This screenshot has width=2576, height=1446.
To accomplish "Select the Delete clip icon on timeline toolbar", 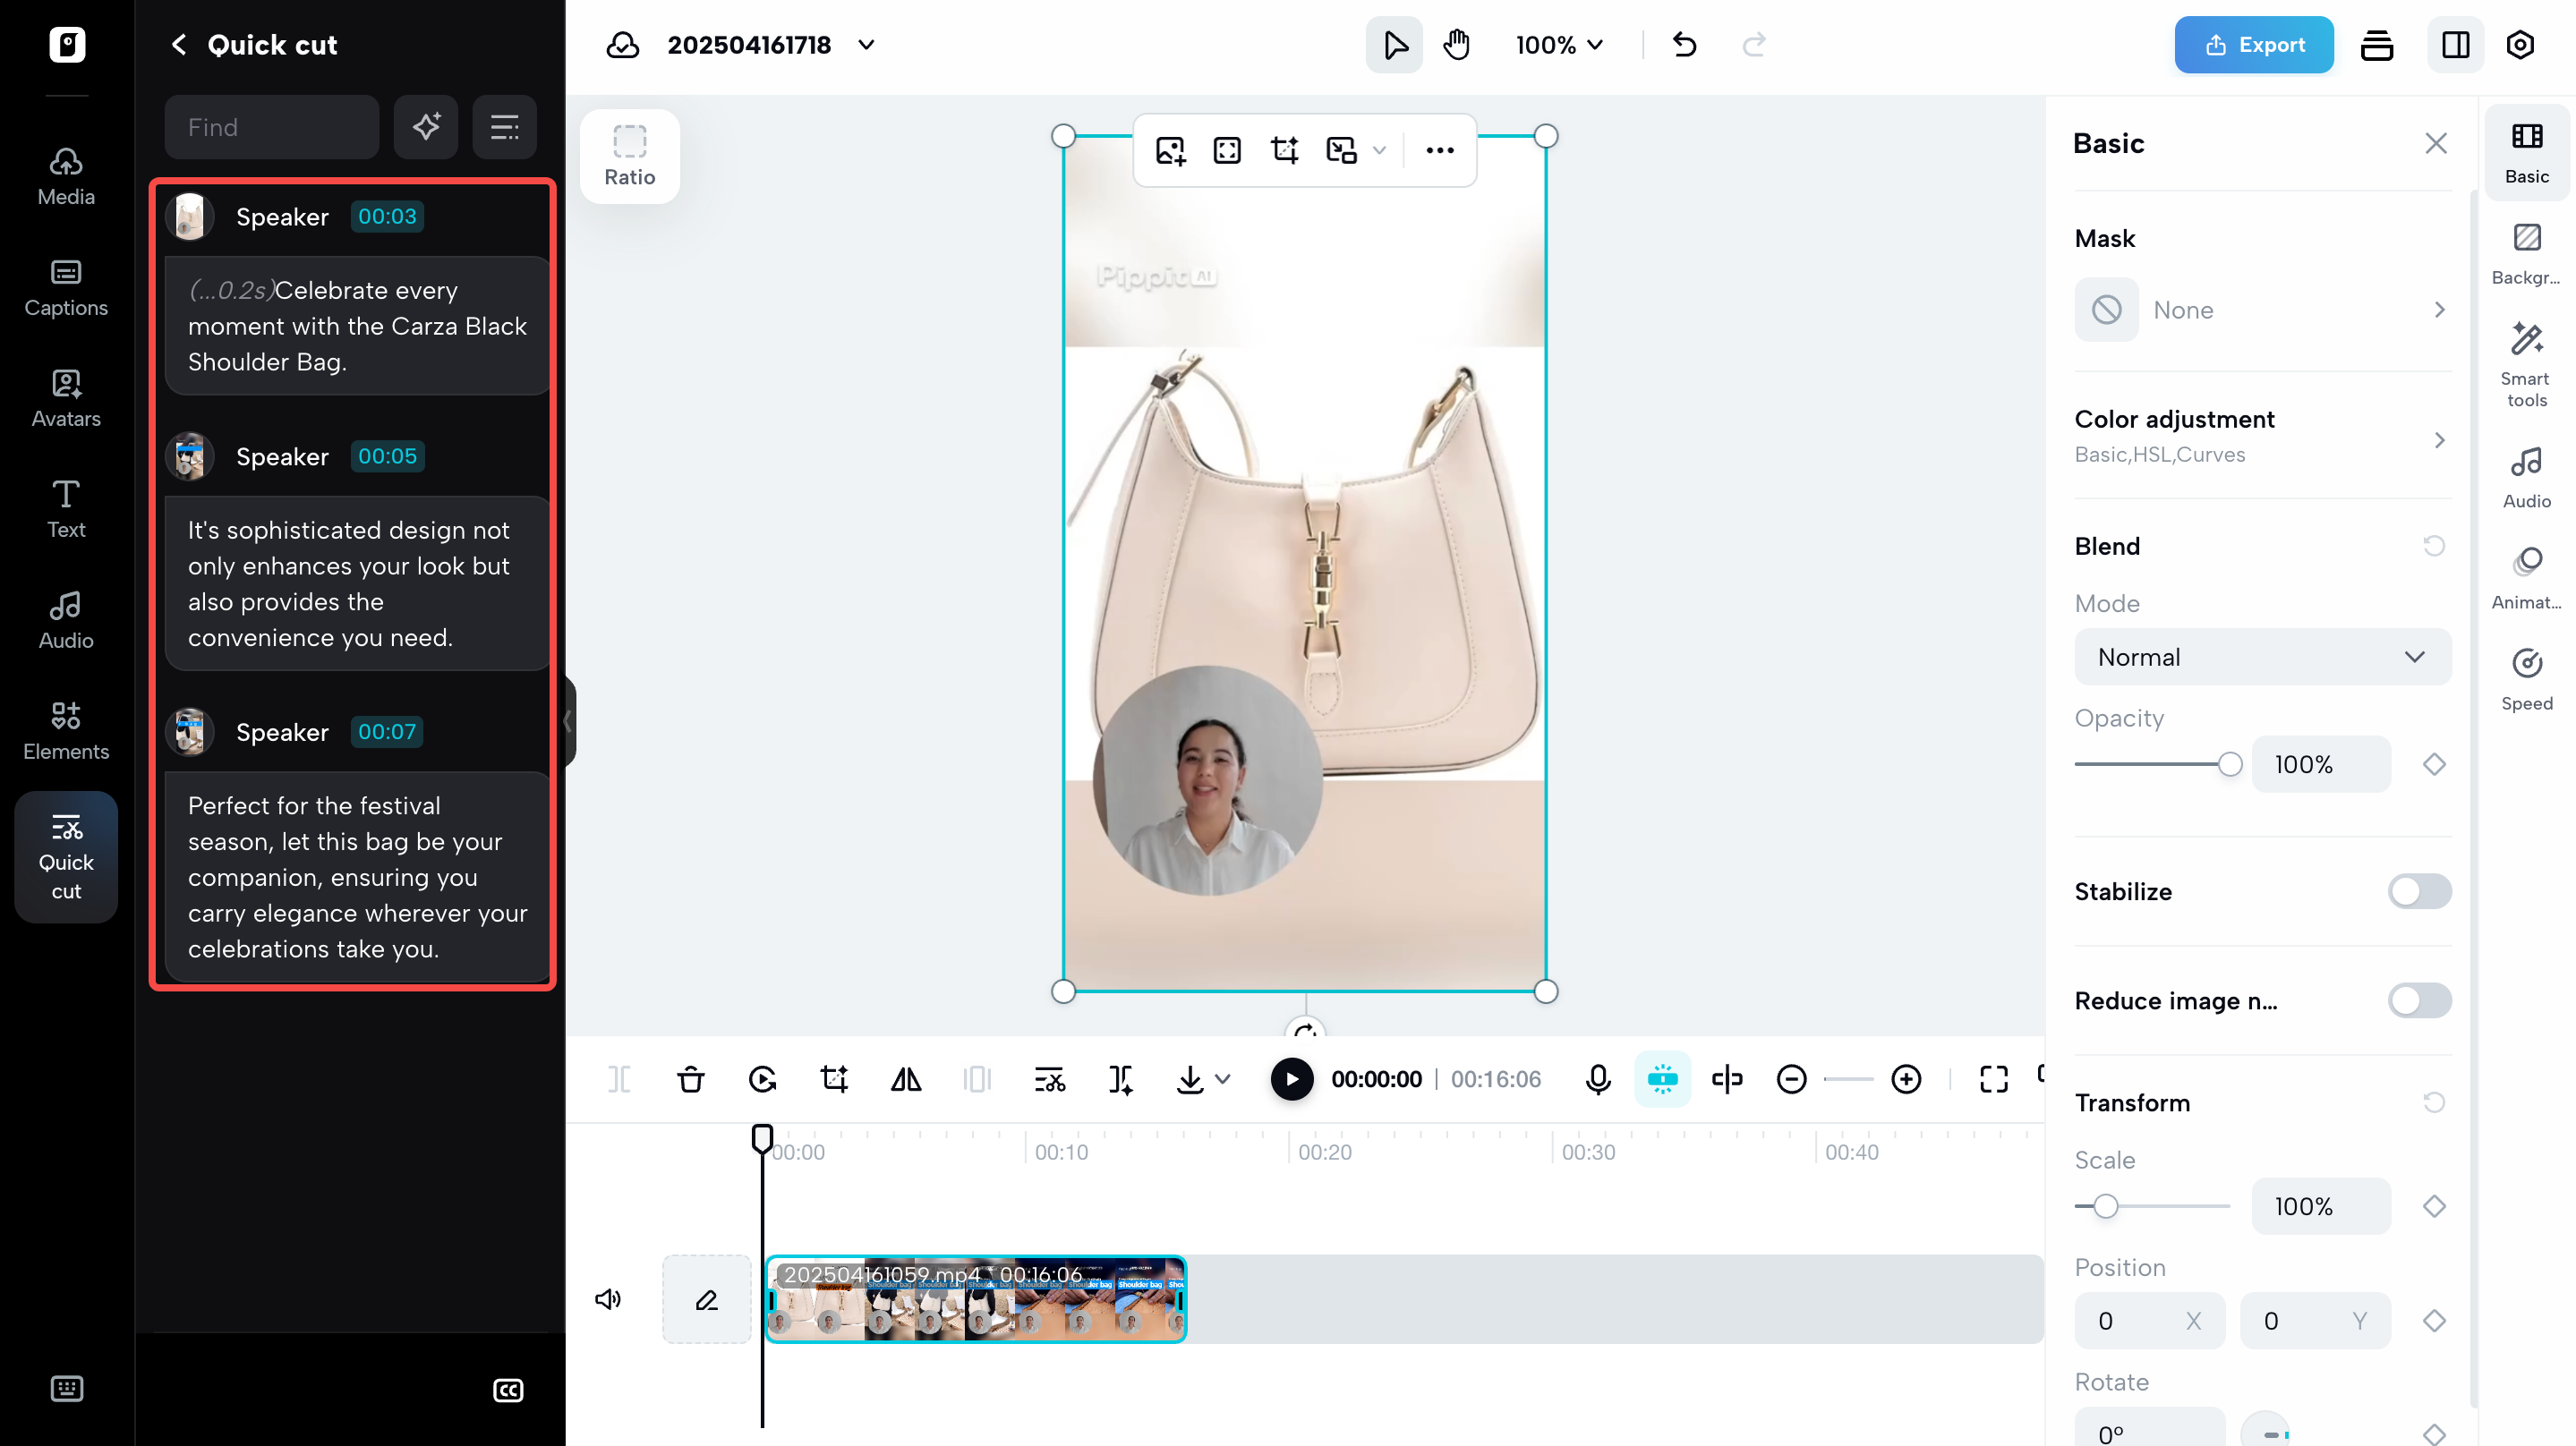I will point(690,1080).
